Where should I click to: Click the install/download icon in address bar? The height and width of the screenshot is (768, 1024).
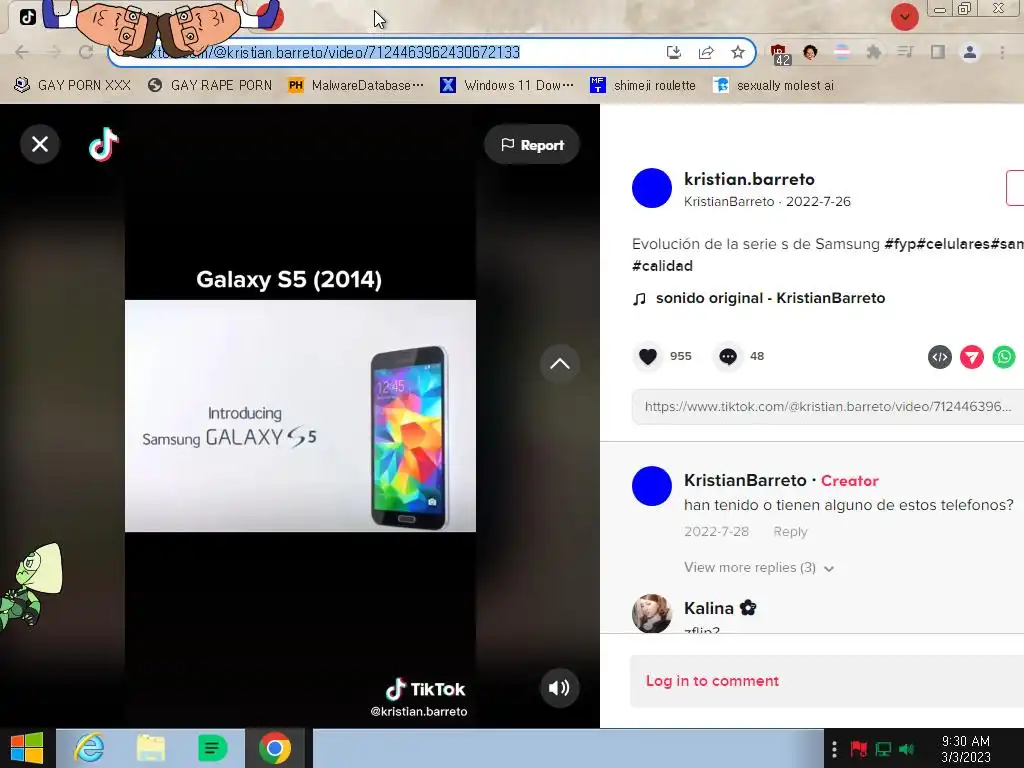point(674,52)
